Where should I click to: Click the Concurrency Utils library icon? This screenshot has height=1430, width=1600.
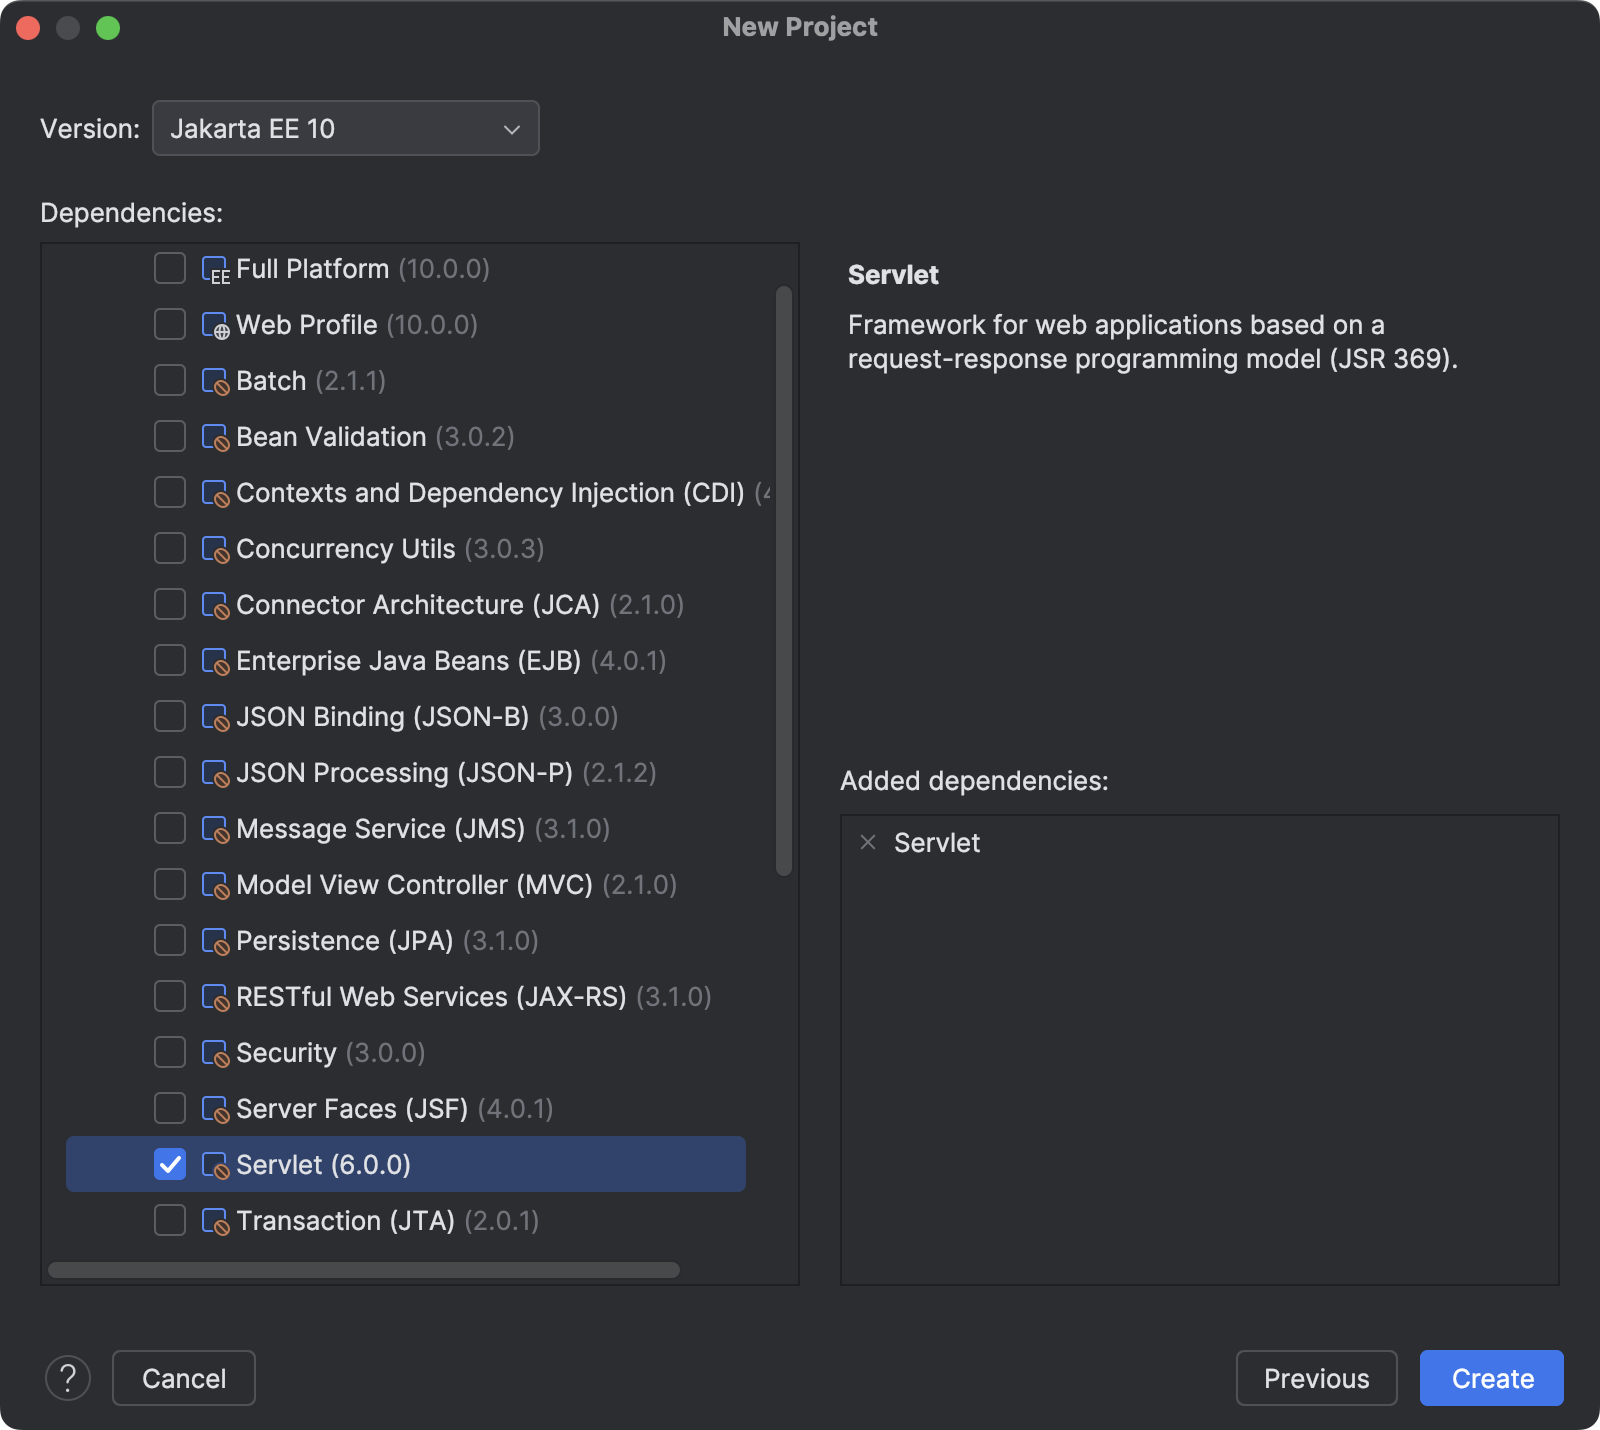pyautogui.click(x=216, y=548)
